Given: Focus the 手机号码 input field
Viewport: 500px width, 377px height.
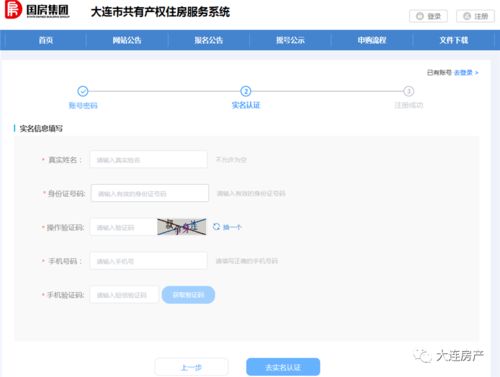Looking at the screenshot, I should point(149,261).
